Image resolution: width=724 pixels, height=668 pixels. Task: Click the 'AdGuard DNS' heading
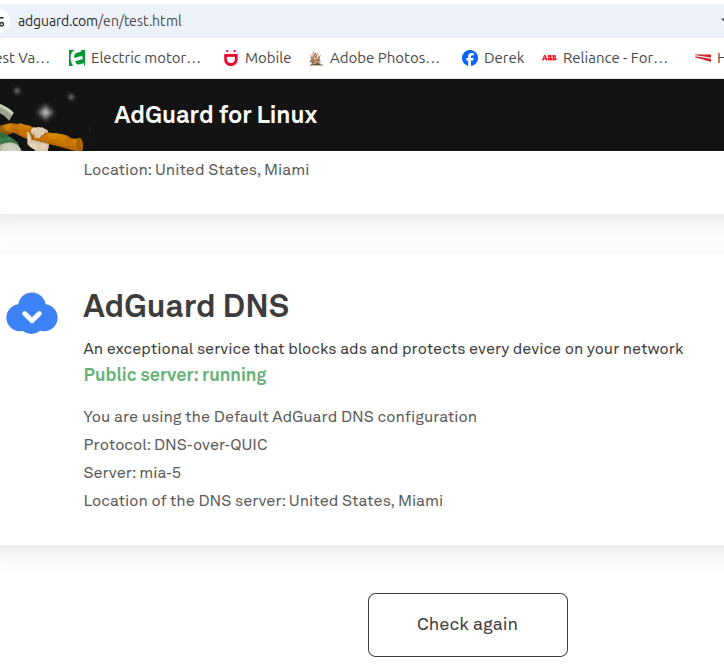coord(186,306)
